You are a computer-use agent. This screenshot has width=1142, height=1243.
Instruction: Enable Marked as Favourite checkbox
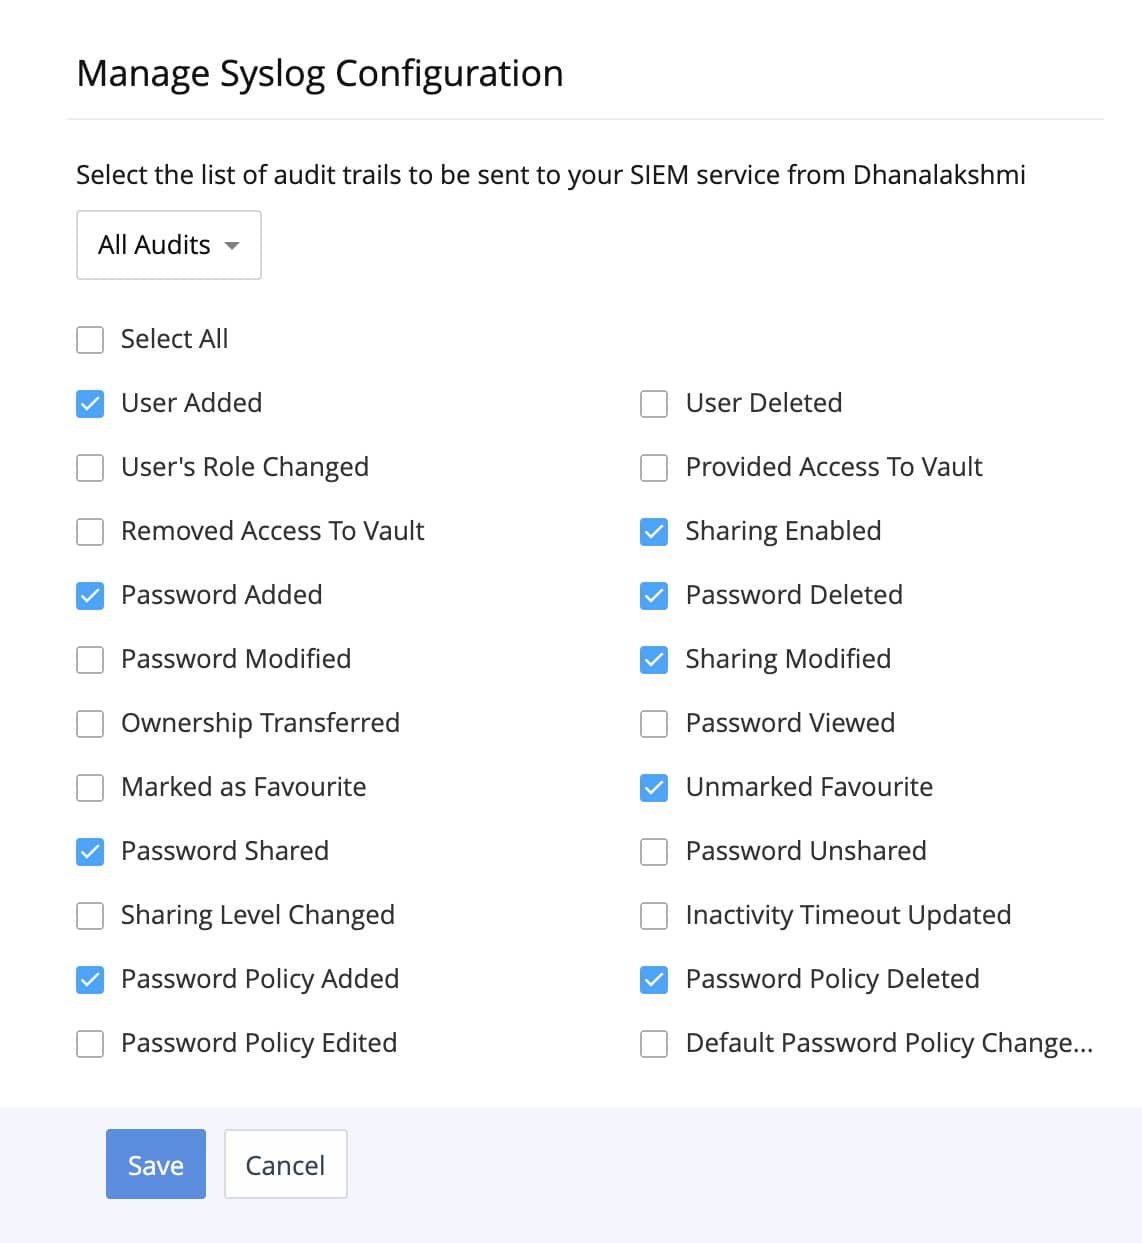point(90,788)
